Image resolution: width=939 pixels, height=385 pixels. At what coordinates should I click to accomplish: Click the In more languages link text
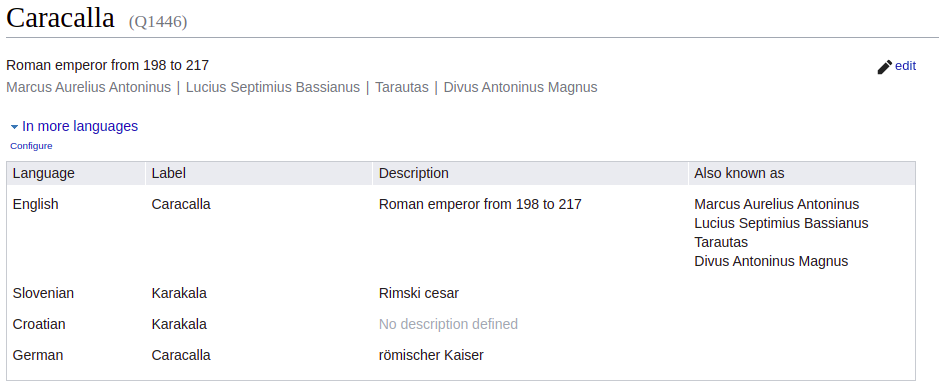[x=80, y=126]
